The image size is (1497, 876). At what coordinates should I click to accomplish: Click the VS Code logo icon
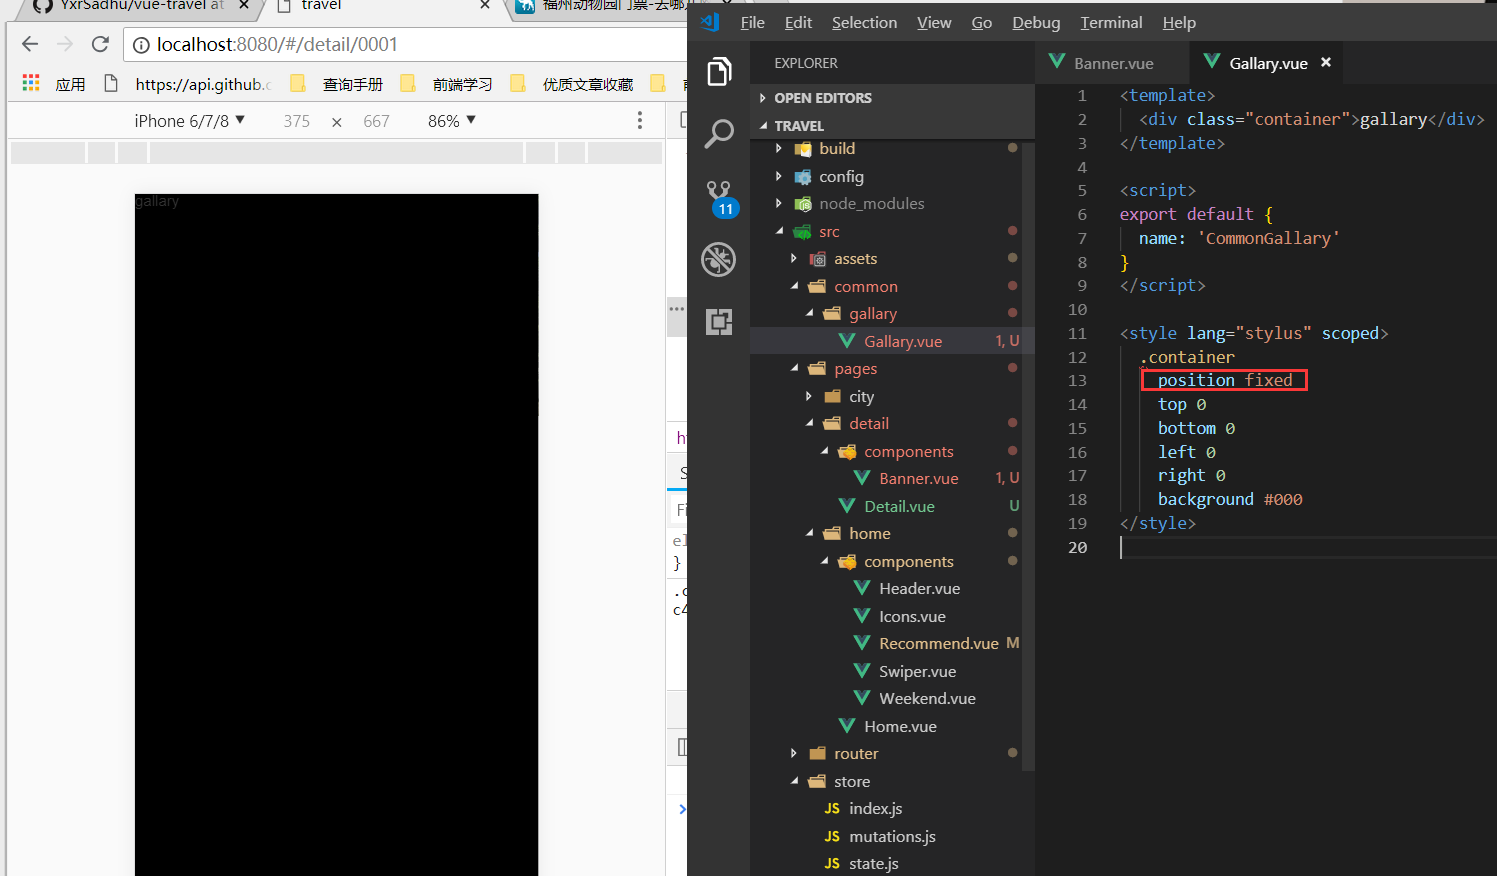tap(710, 22)
